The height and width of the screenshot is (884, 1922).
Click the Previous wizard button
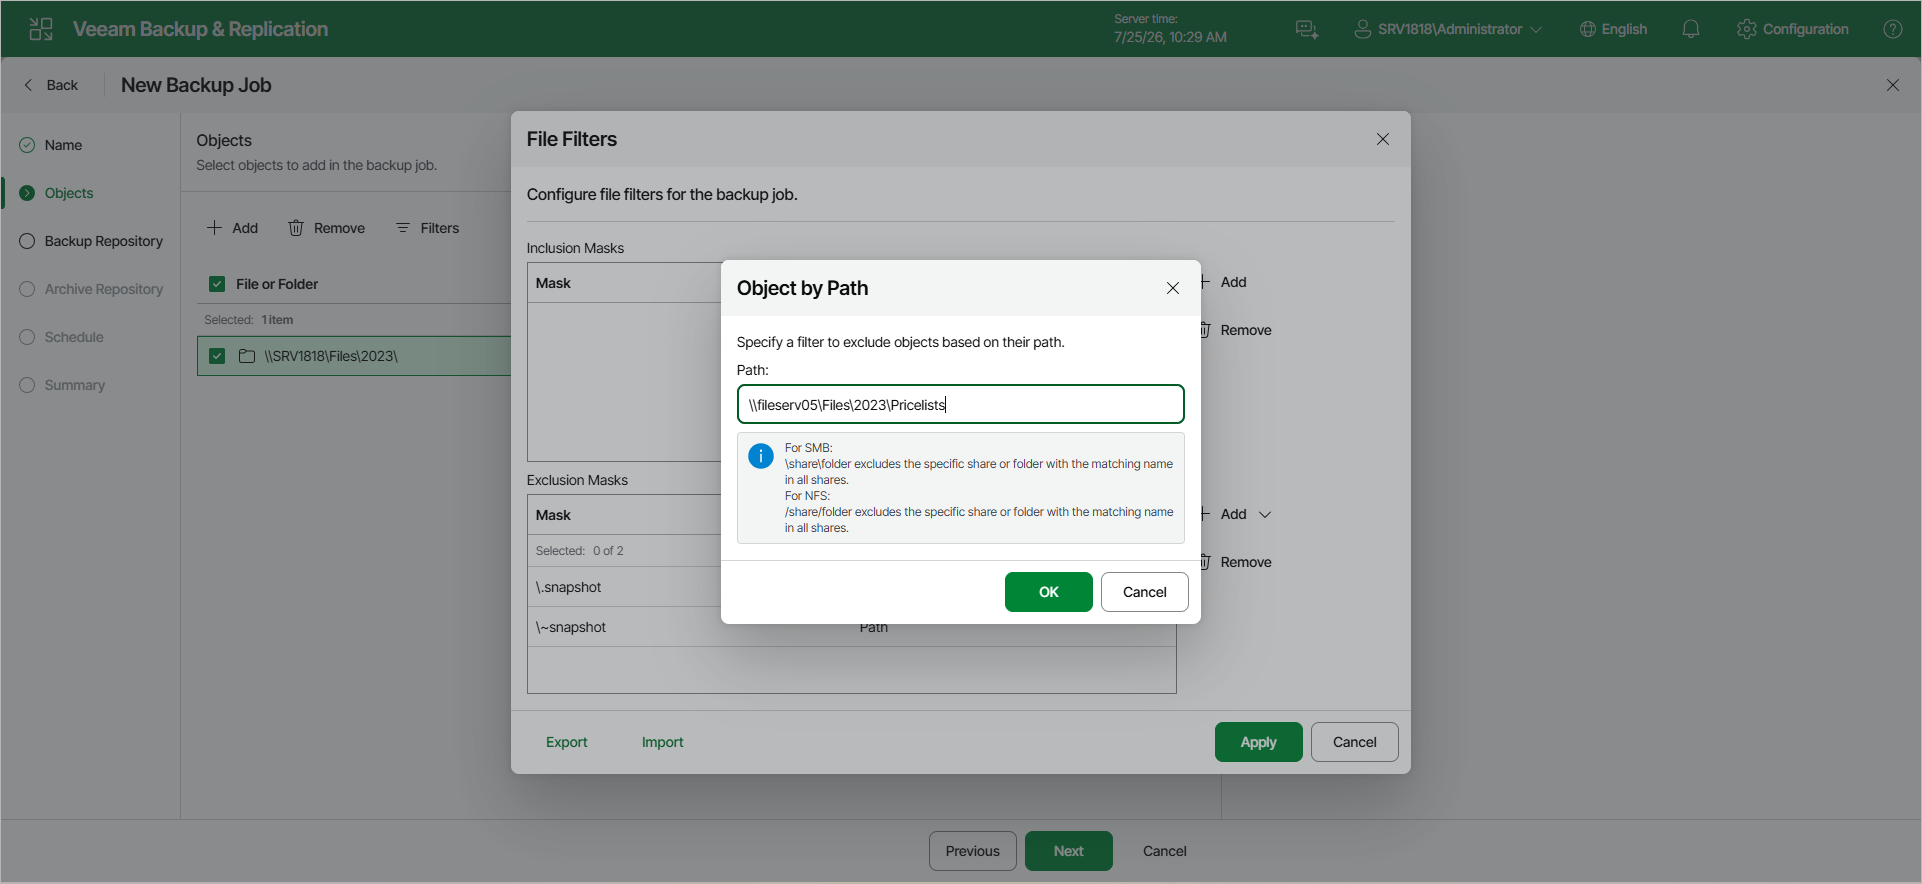coord(972,851)
